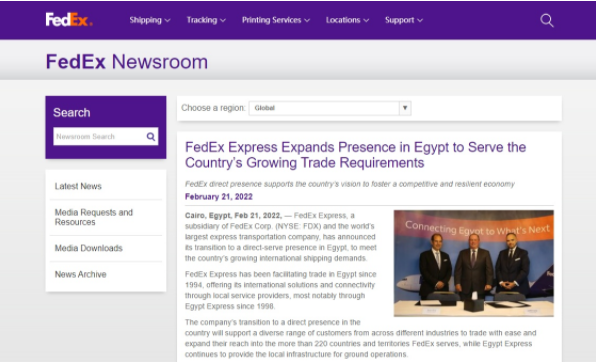Screen dimensions: 596x363
Task: Click the Newsroom Search magnifier button
Action: click(151, 136)
